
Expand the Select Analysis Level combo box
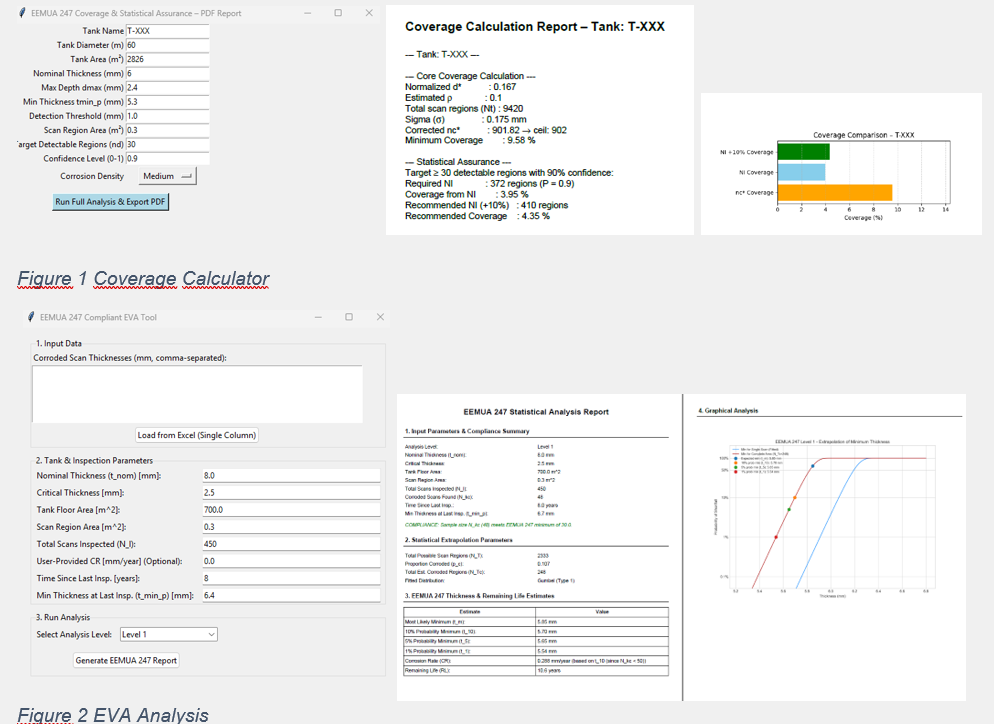point(168,635)
